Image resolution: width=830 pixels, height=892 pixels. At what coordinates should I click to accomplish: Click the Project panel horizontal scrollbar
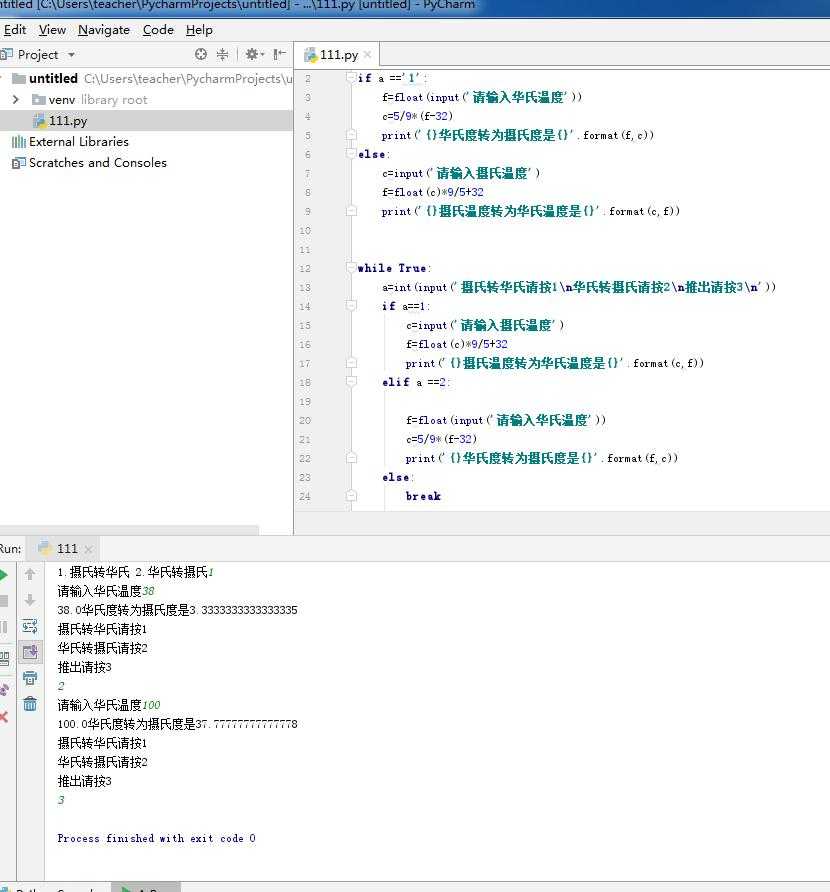tap(129, 530)
